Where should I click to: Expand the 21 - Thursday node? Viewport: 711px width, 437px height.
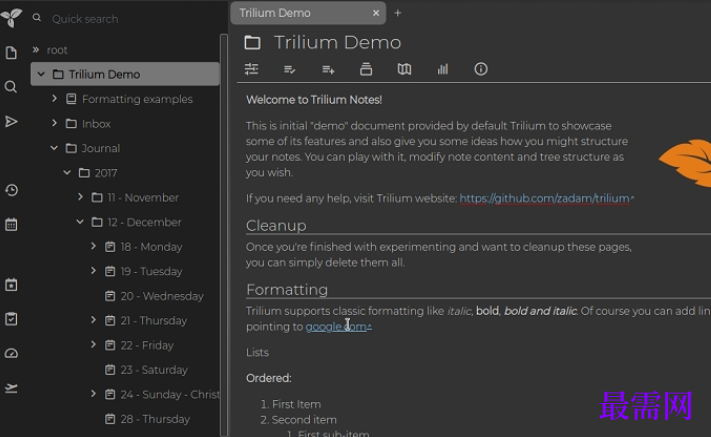point(93,320)
